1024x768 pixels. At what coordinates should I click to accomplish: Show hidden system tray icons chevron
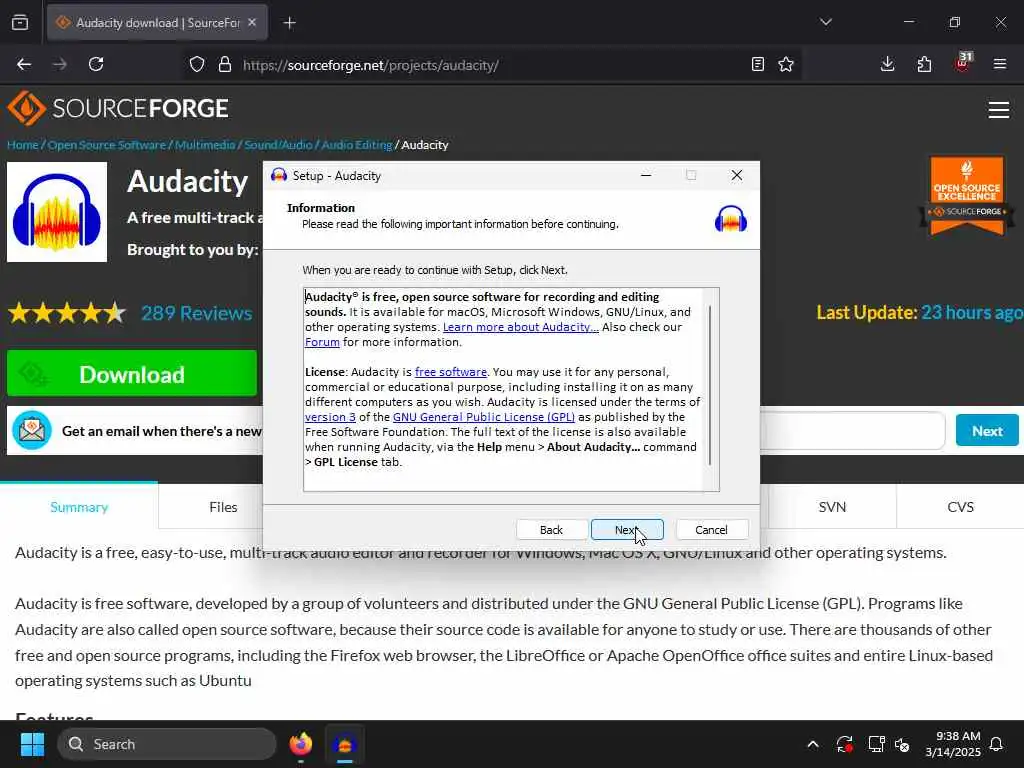[x=813, y=744]
